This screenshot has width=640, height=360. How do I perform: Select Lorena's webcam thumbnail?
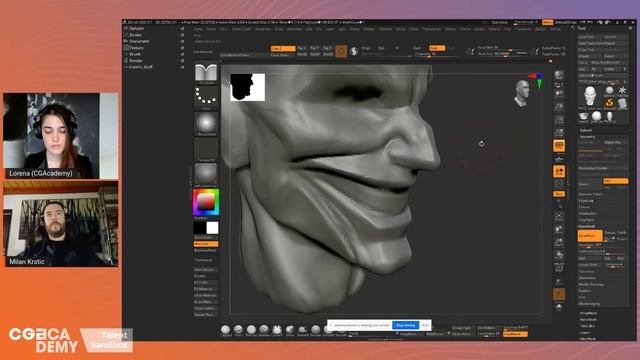tap(61, 136)
